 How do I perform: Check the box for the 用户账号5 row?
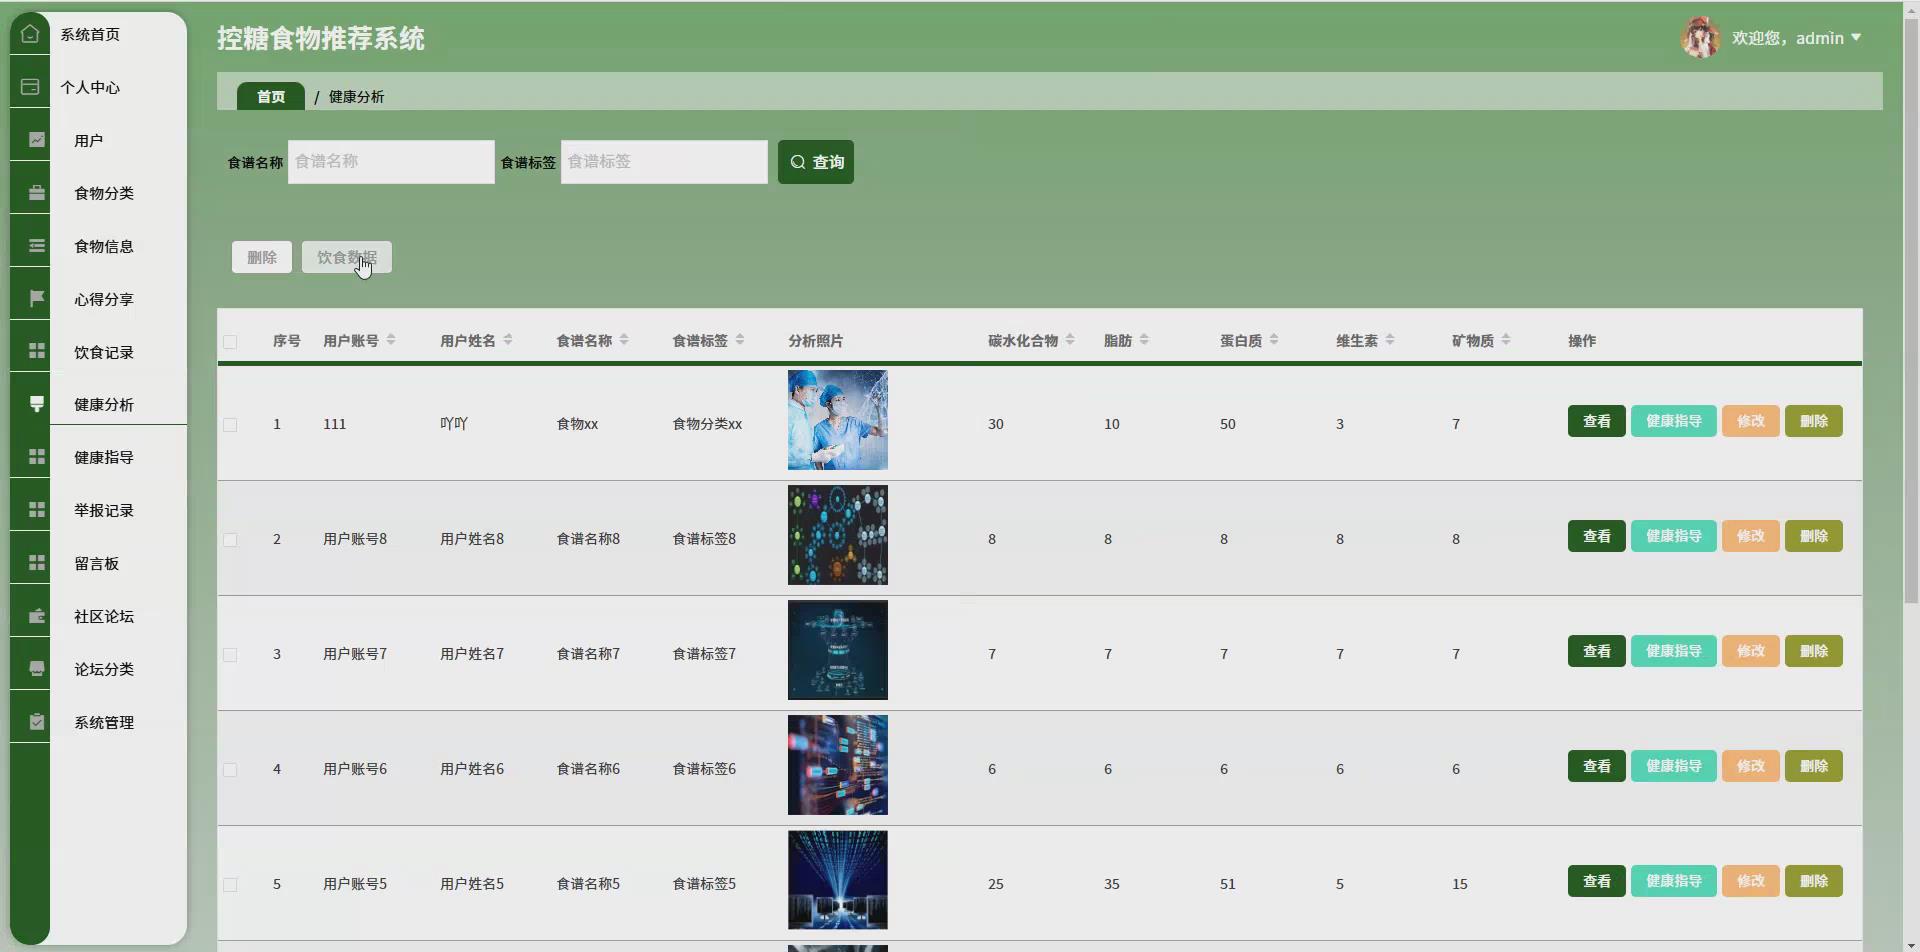230,885
